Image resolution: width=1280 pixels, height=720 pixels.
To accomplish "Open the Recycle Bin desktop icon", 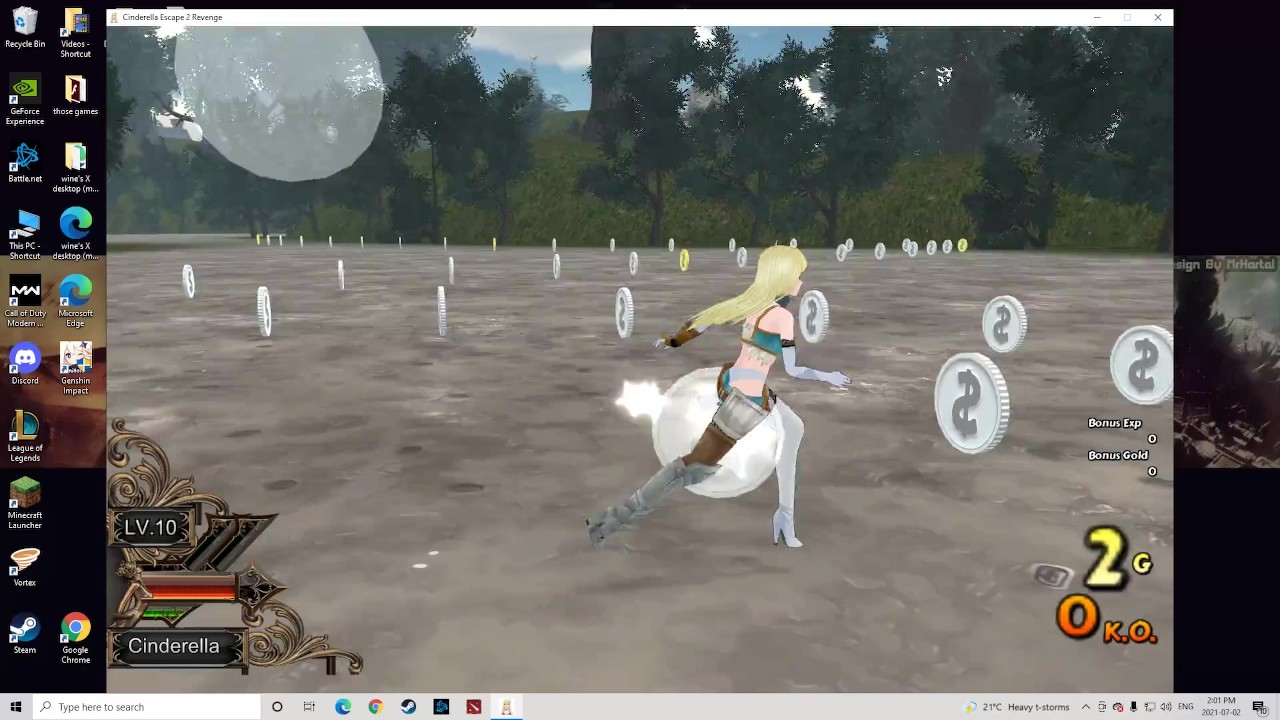I will pyautogui.click(x=25, y=28).
